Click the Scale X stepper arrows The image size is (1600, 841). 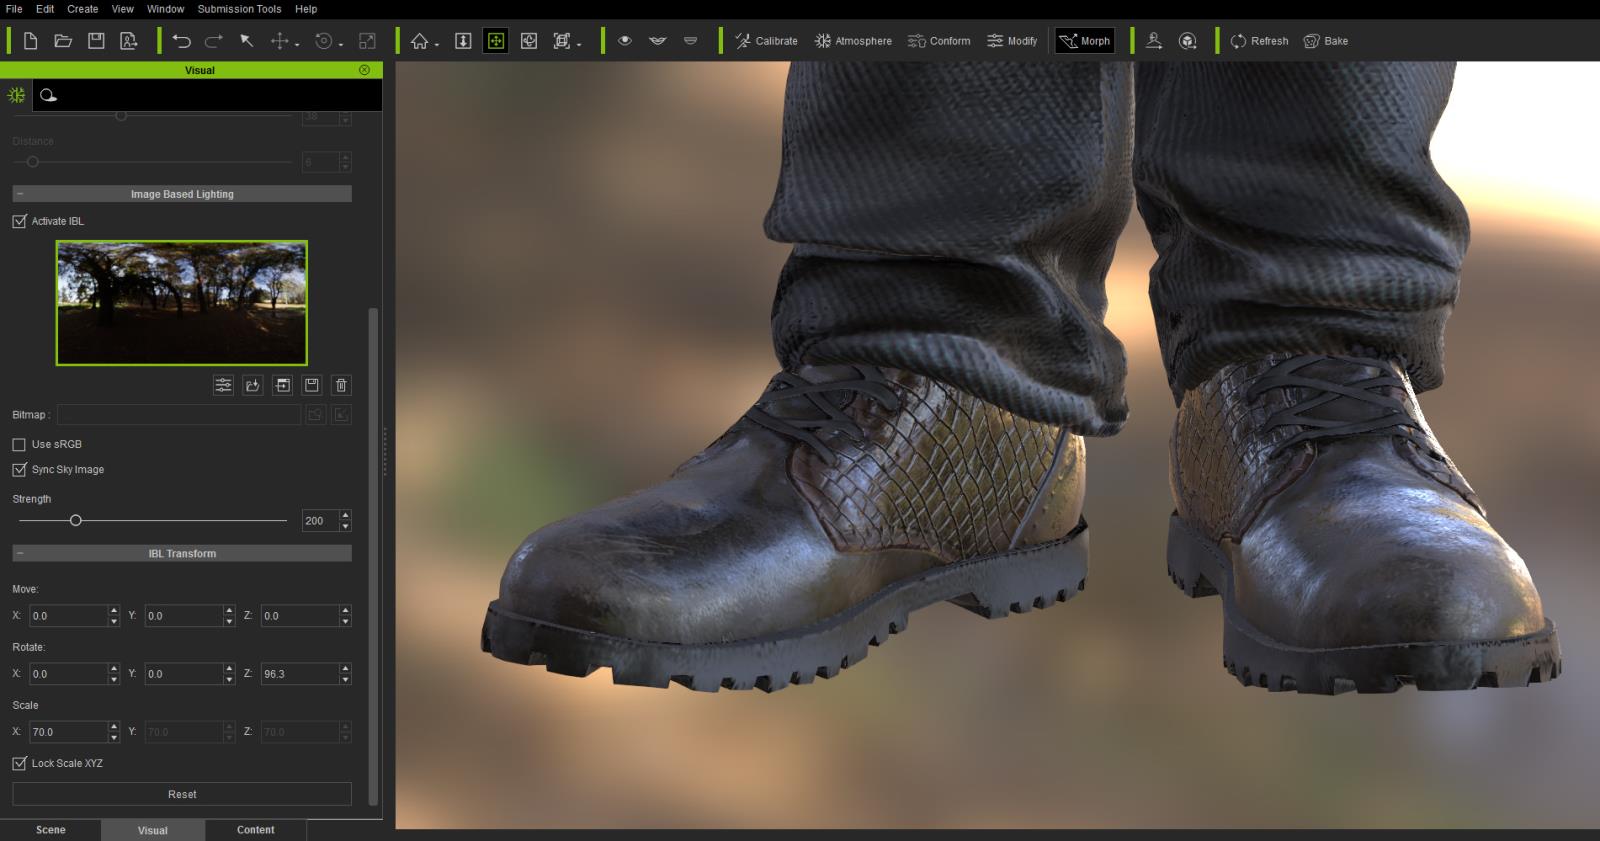(114, 732)
